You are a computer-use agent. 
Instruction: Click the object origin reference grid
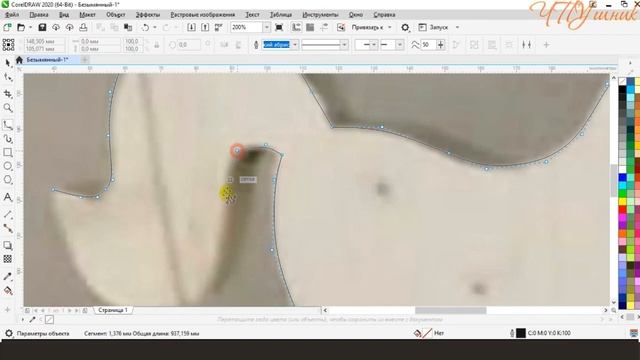click(x=8, y=45)
